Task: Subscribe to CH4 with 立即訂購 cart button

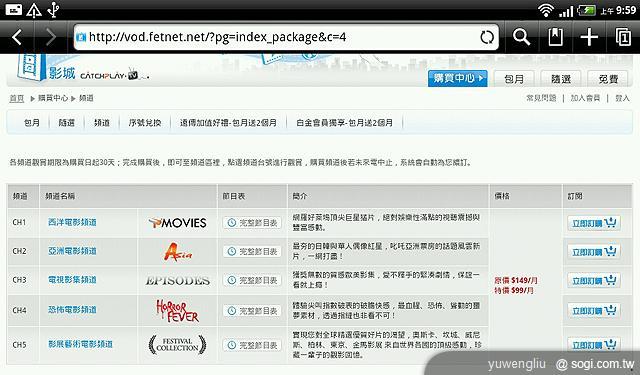Action: click(594, 311)
